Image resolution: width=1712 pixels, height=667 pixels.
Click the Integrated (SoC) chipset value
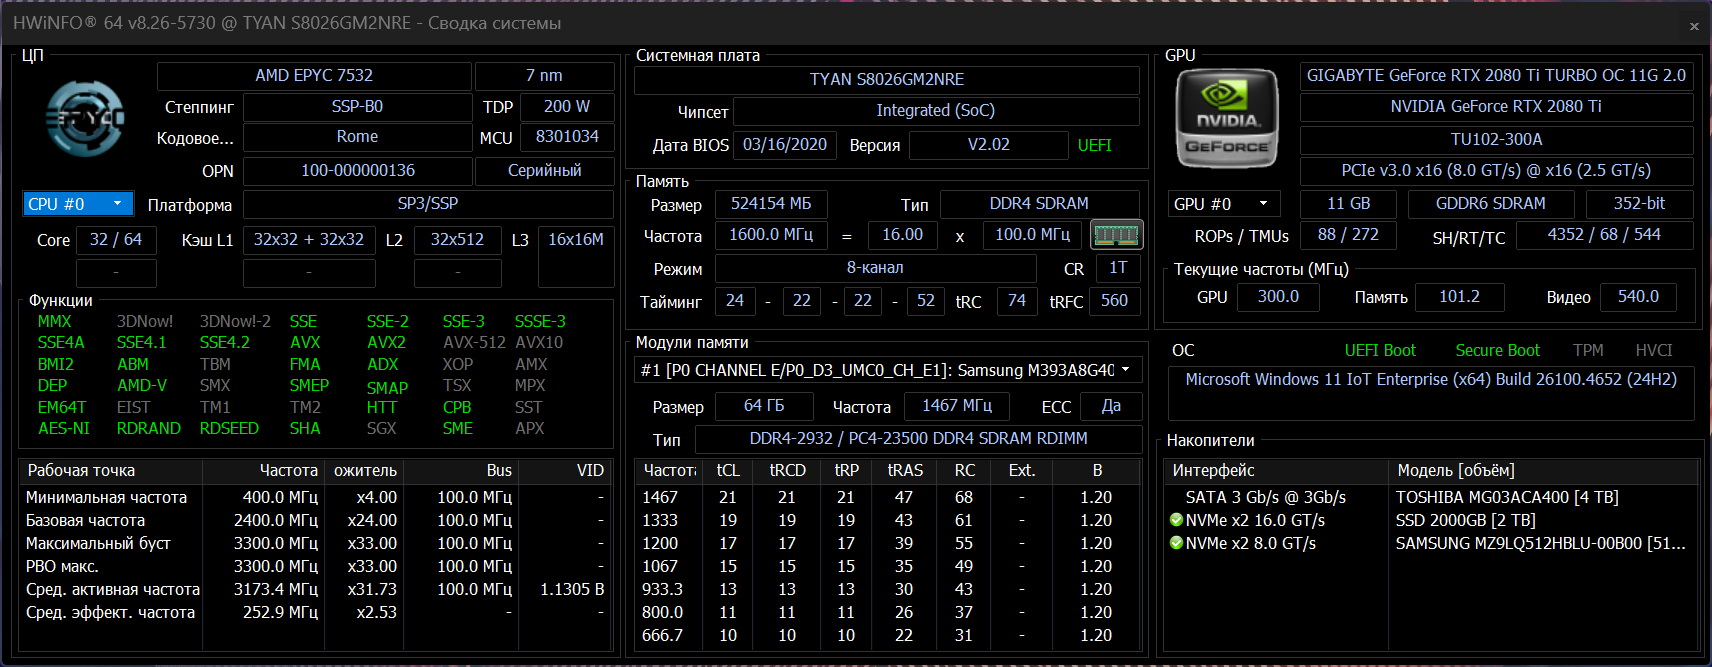(936, 111)
